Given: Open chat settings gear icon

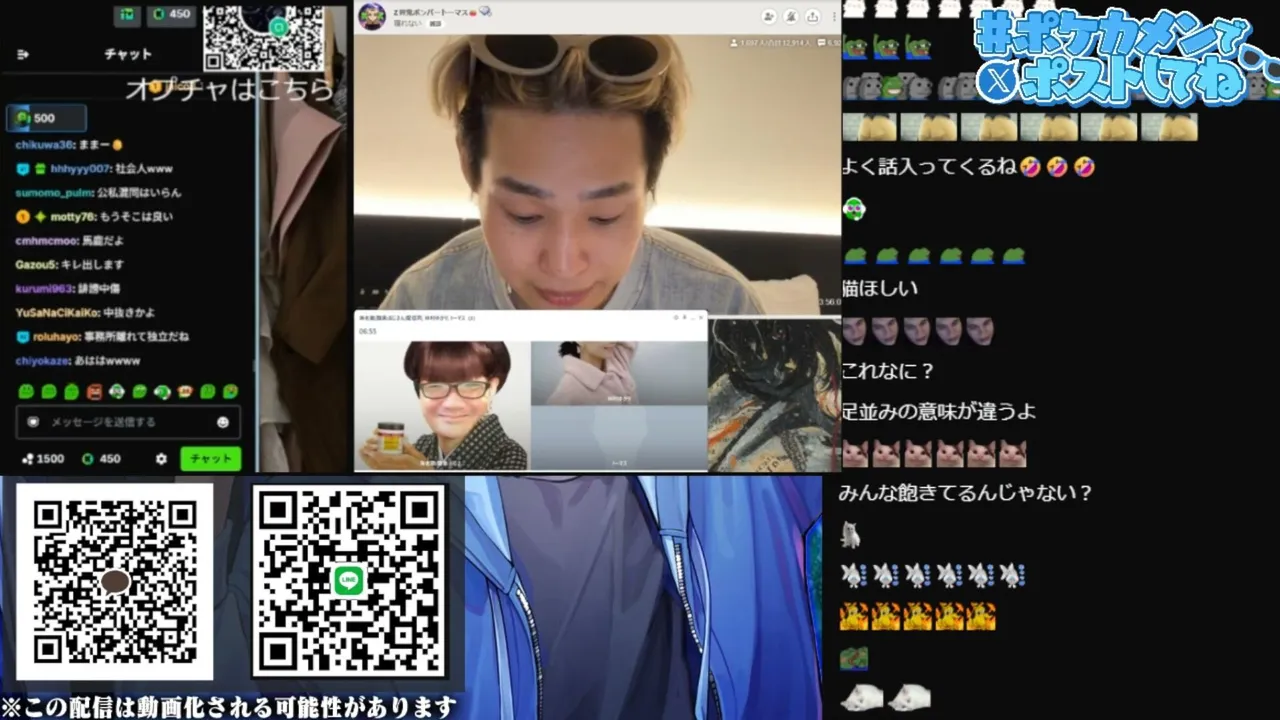Looking at the screenshot, I should [x=161, y=459].
